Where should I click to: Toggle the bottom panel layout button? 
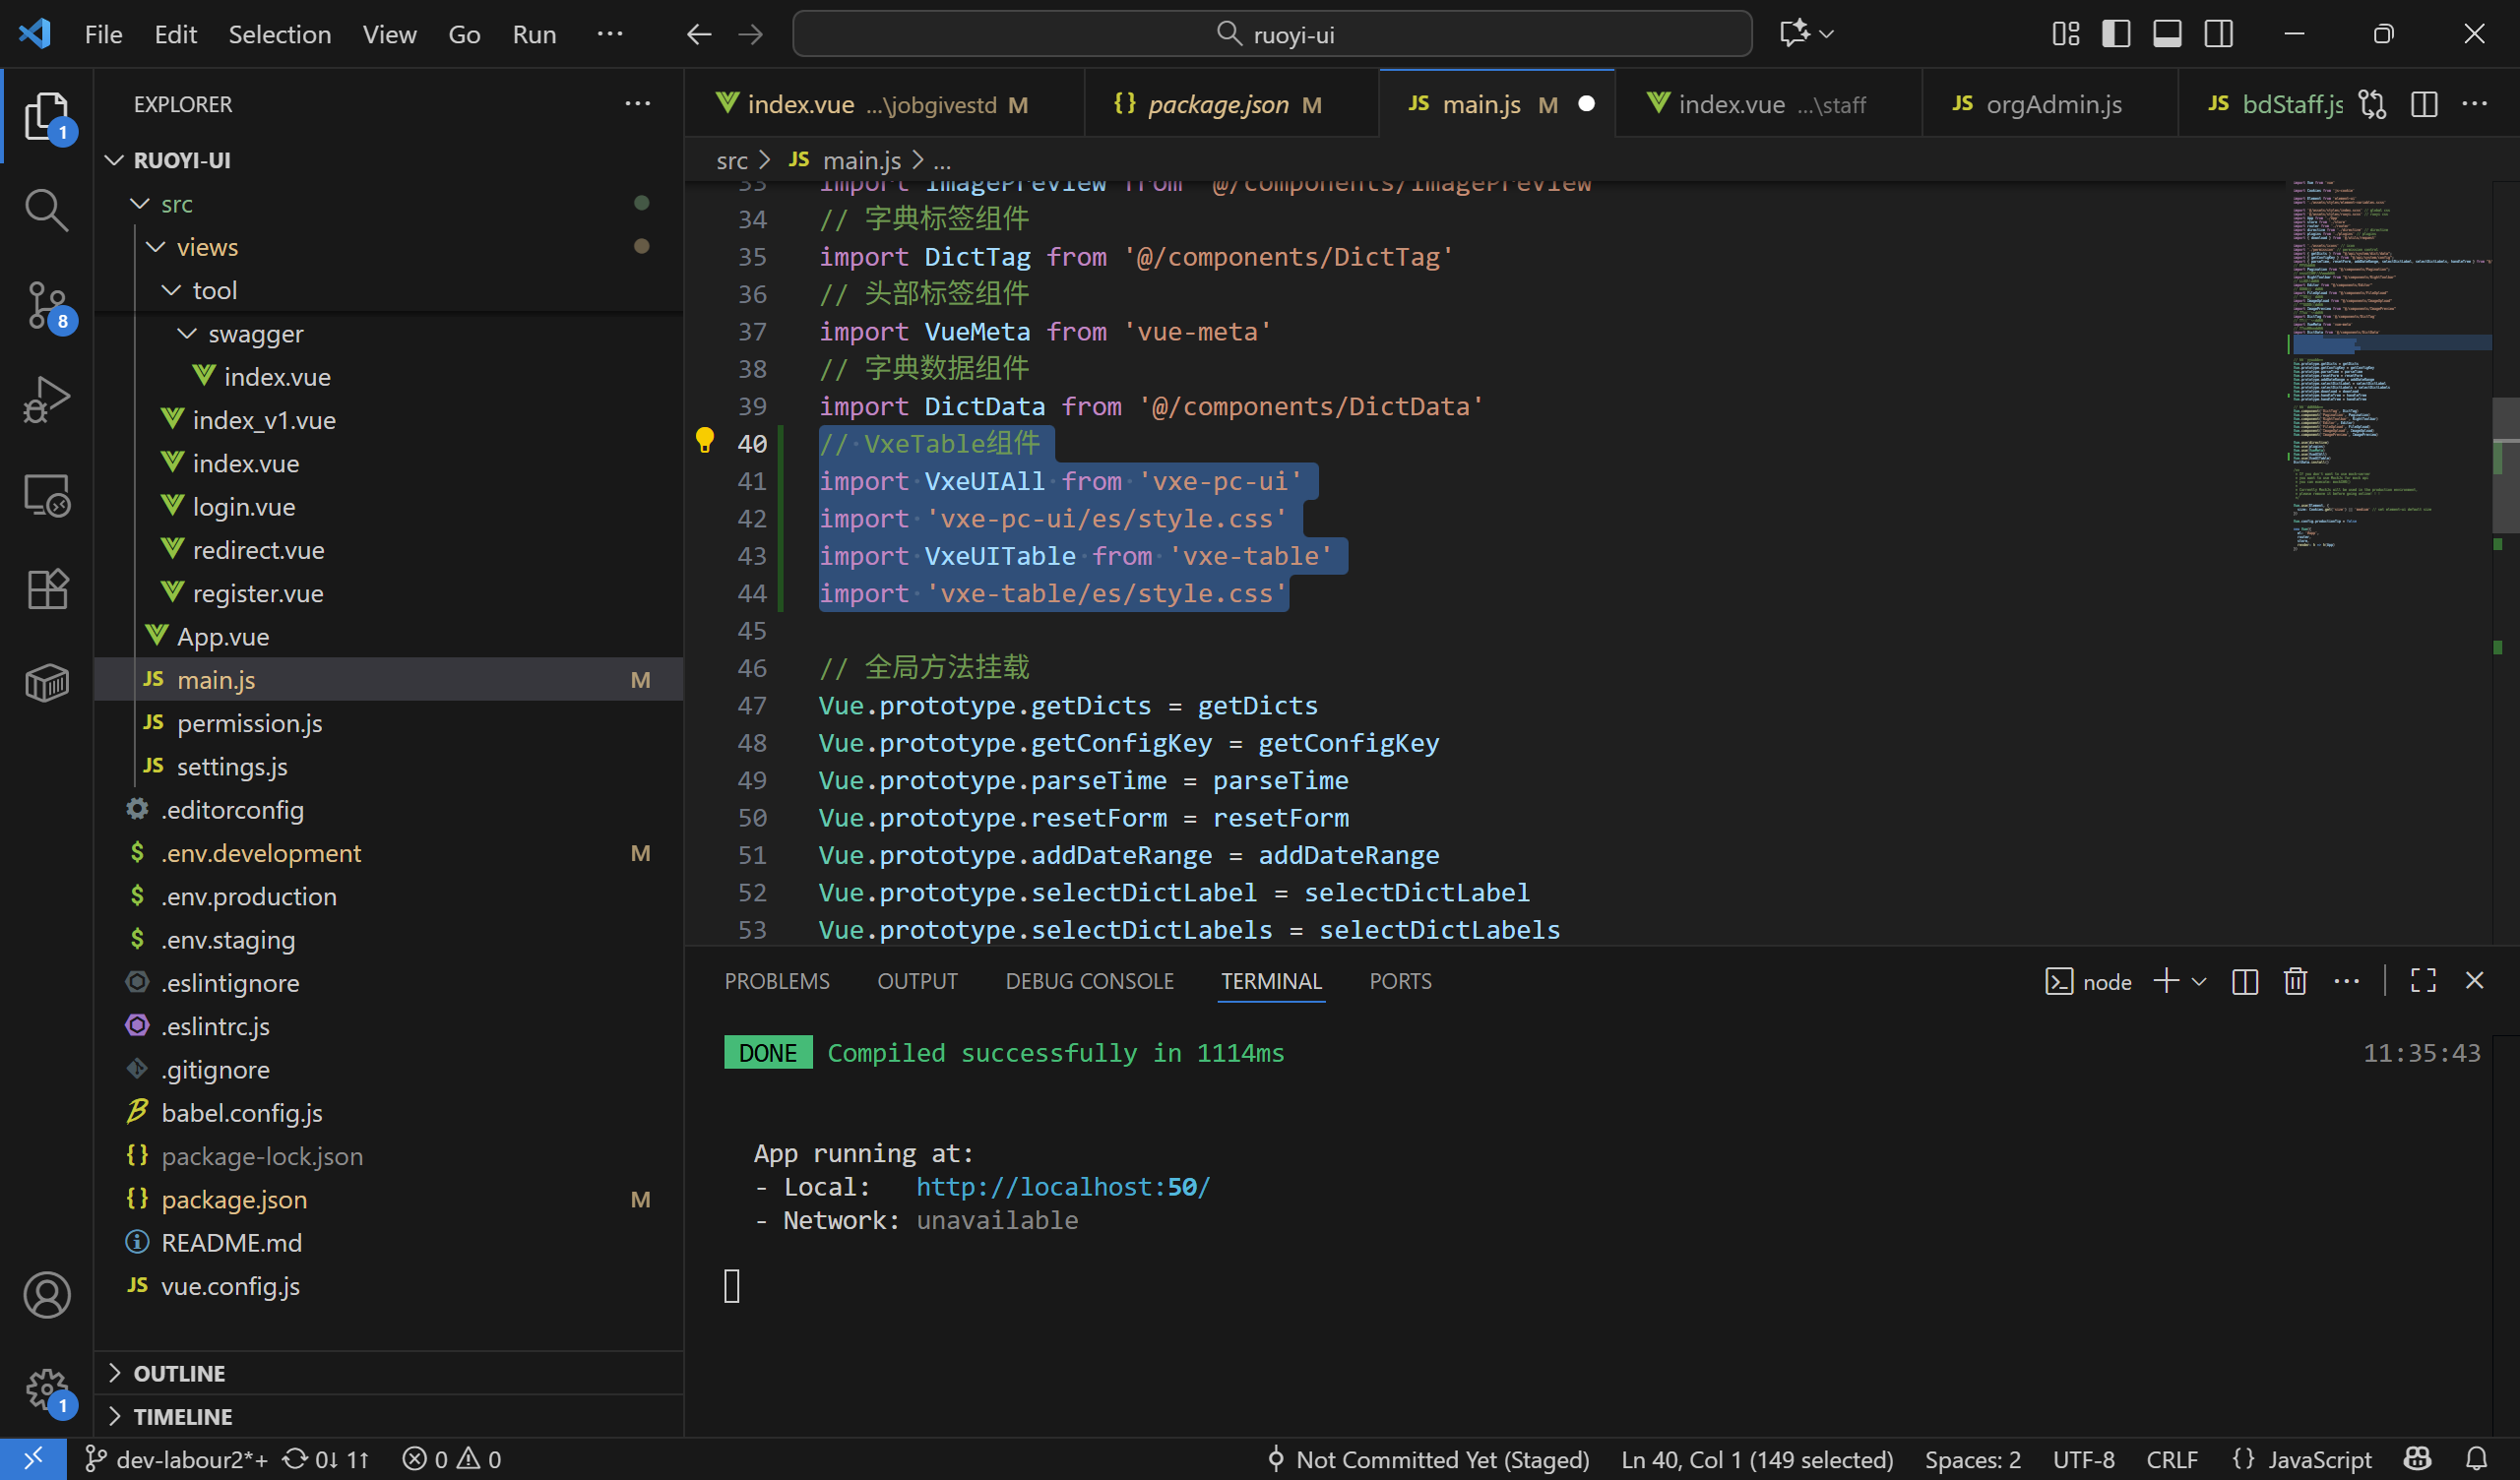(x=2167, y=34)
